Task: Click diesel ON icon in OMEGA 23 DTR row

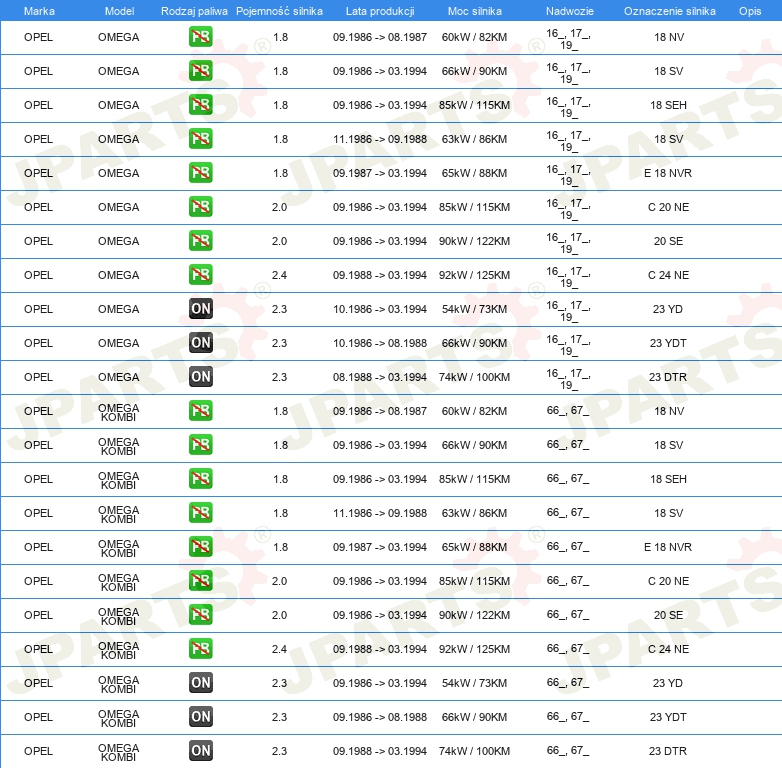Action: pyautogui.click(x=200, y=377)
